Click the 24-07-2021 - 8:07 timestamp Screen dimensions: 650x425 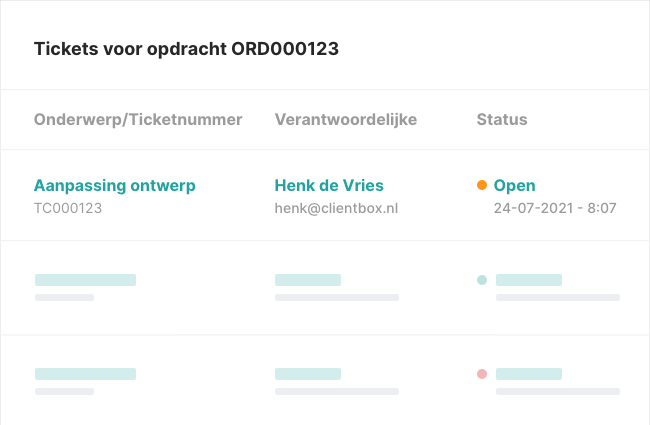[x=555, y=209]
